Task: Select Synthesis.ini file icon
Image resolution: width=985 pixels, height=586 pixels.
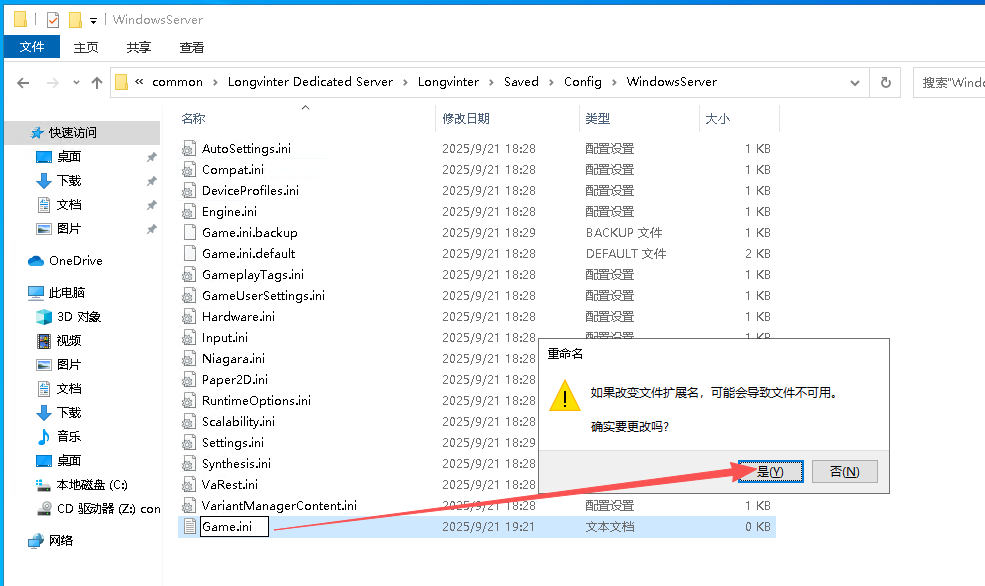Action: point(189,464)
